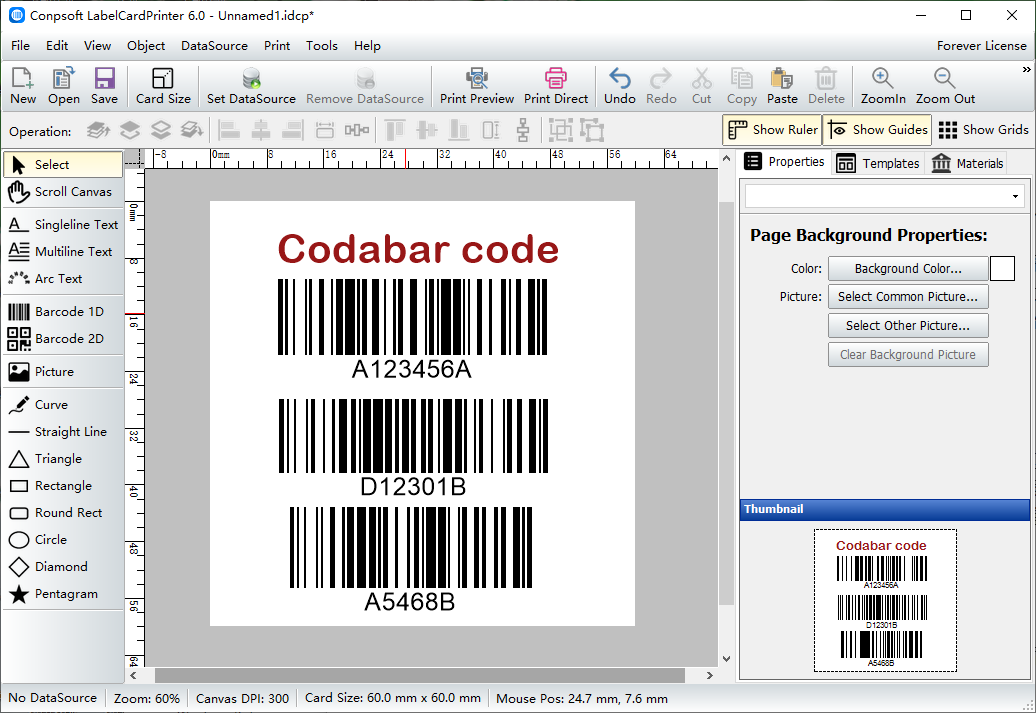Open the Object menu
This screenshot has height=713, width=1036.
[146, 46]
